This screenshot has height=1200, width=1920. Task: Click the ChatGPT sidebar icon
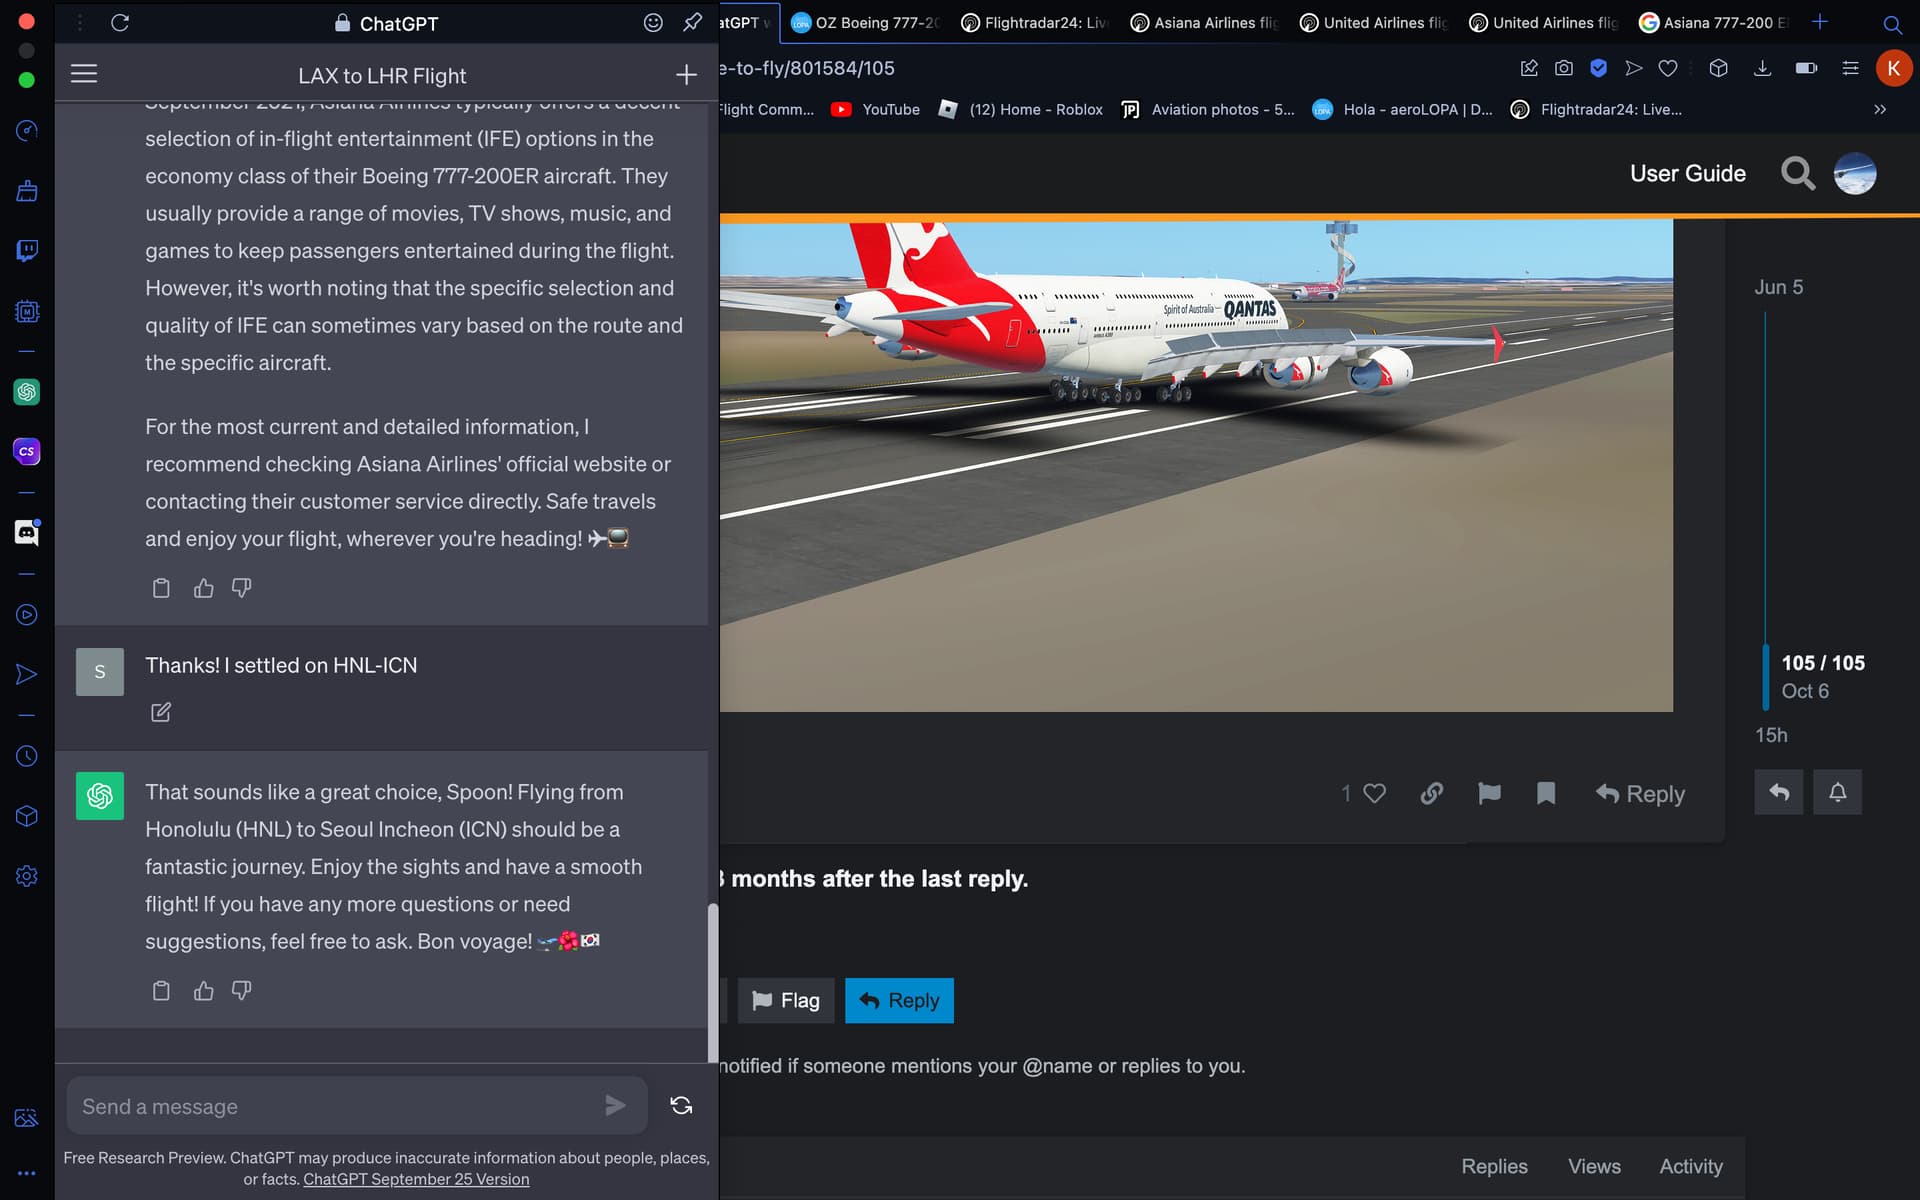click(x=27, y=392)
